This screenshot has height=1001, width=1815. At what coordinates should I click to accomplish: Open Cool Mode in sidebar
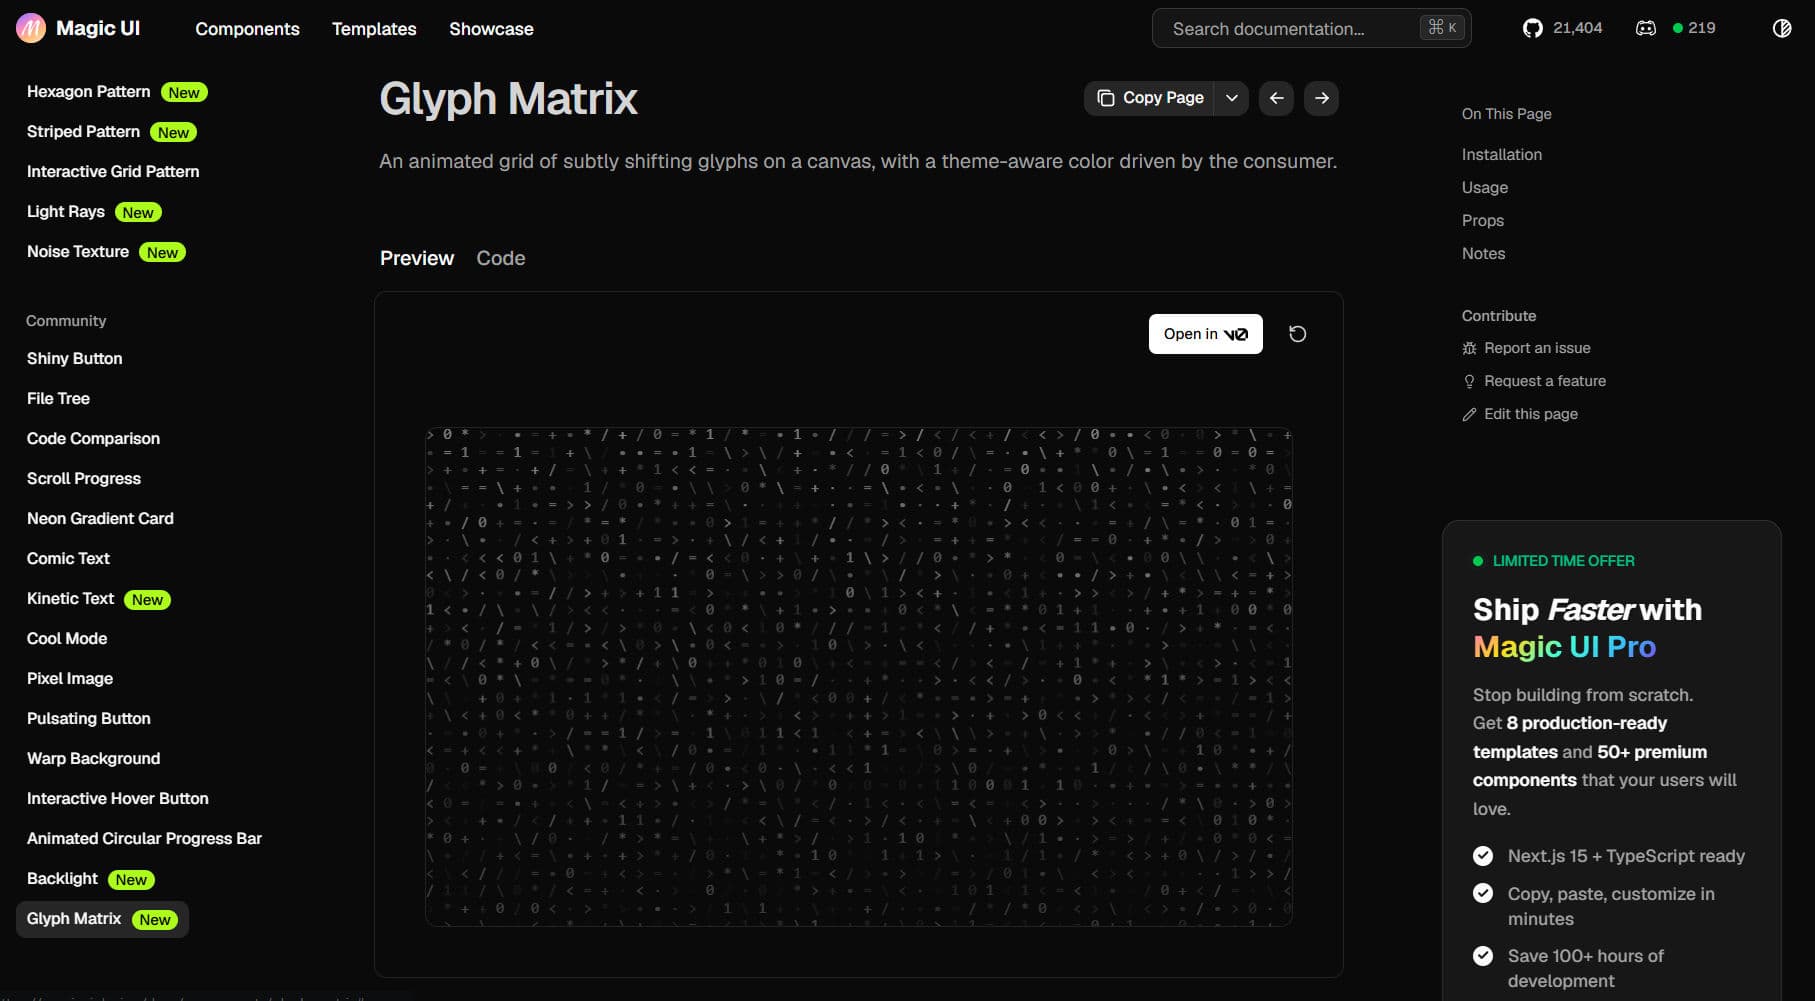pos(67,638)
